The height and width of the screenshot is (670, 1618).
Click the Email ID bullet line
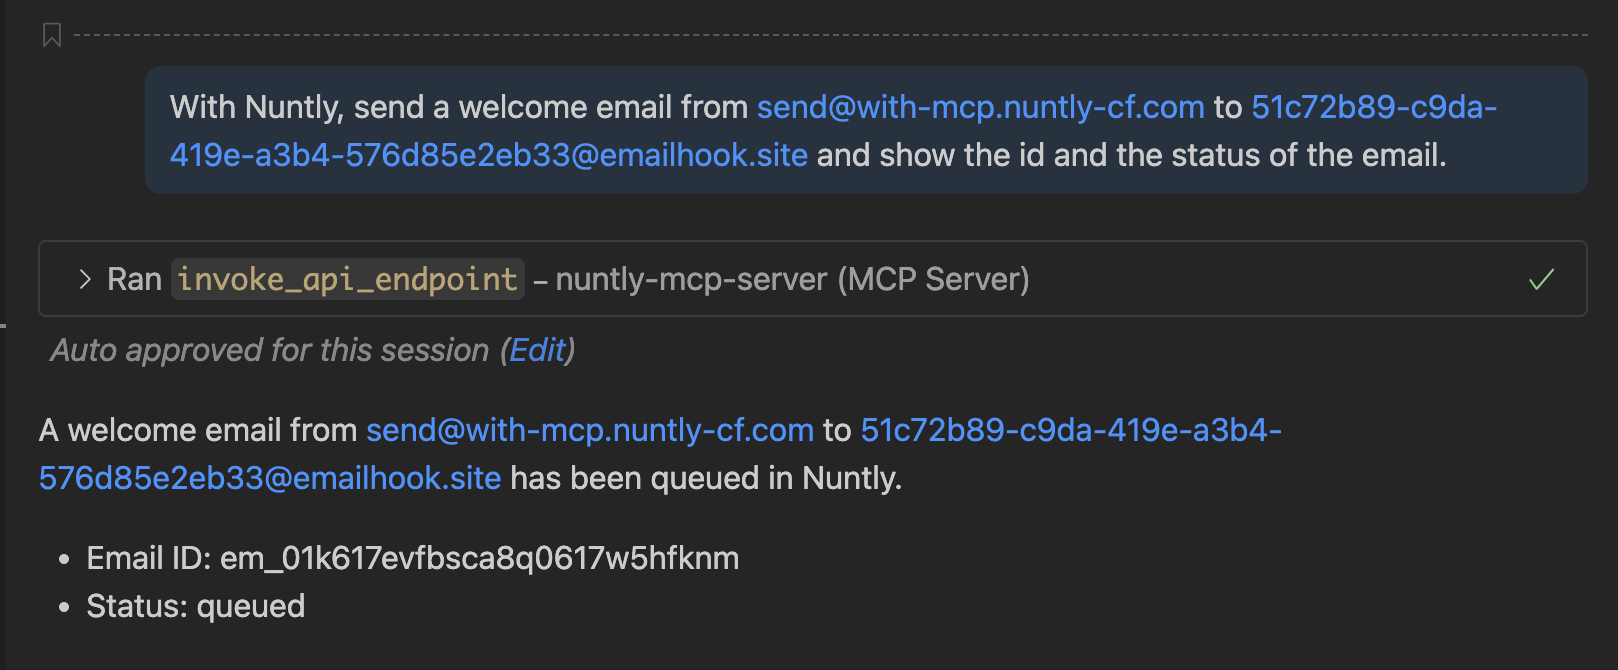click(412, 558)
